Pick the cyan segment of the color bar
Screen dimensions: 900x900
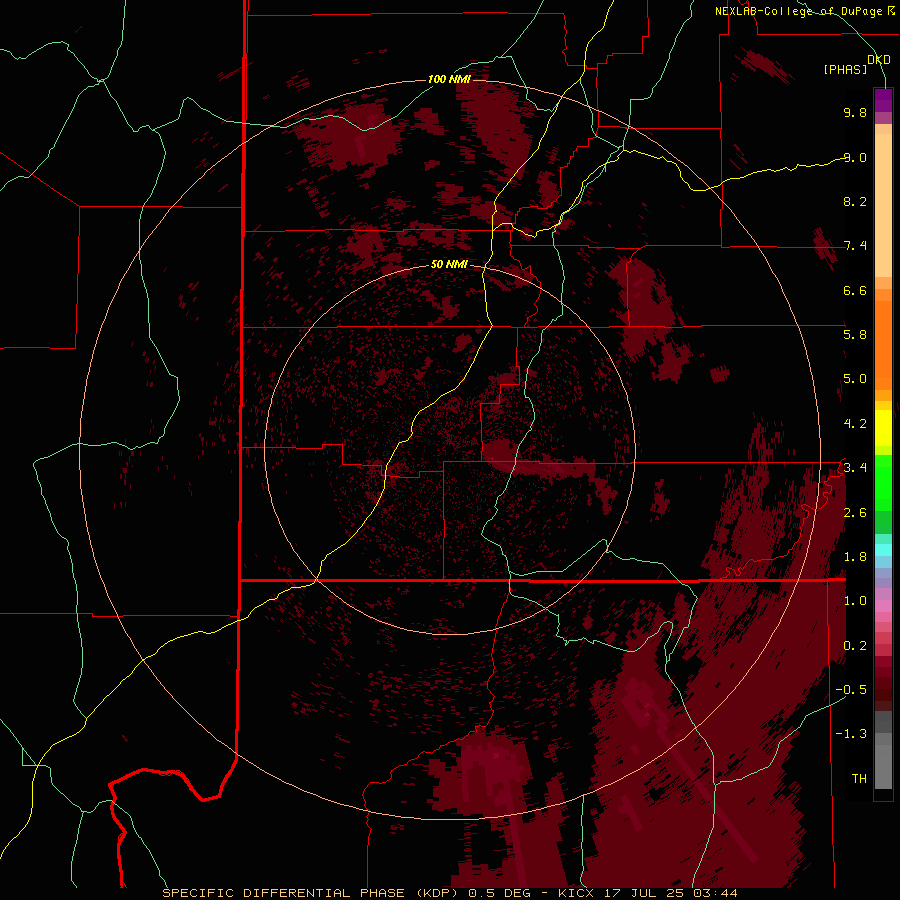coord(883,550)
